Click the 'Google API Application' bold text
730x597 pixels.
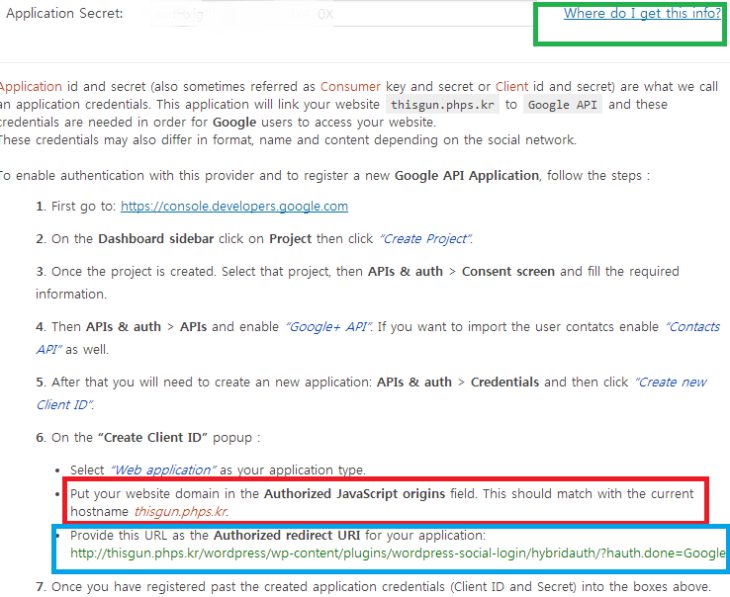click(466, 176)
